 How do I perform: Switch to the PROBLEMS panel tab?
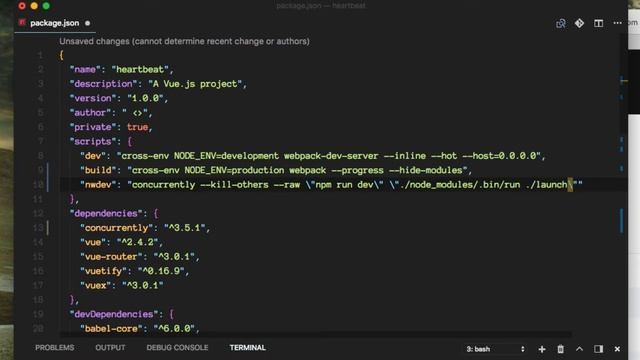point(55,348)
